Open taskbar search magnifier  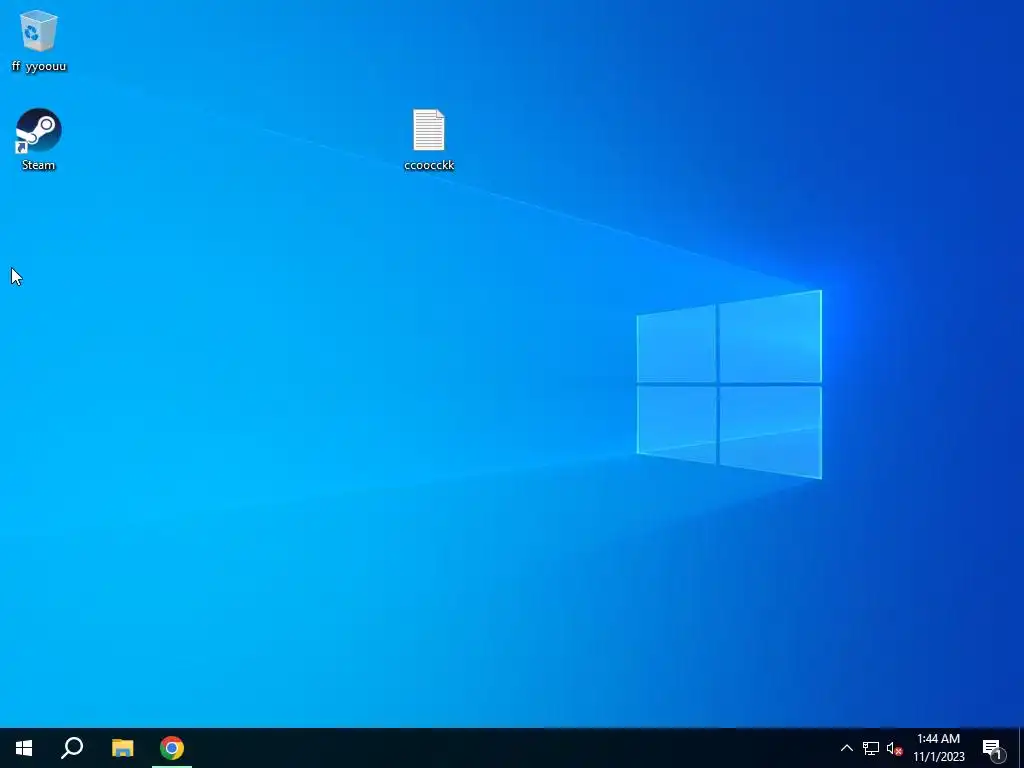[x=72, y=748]
